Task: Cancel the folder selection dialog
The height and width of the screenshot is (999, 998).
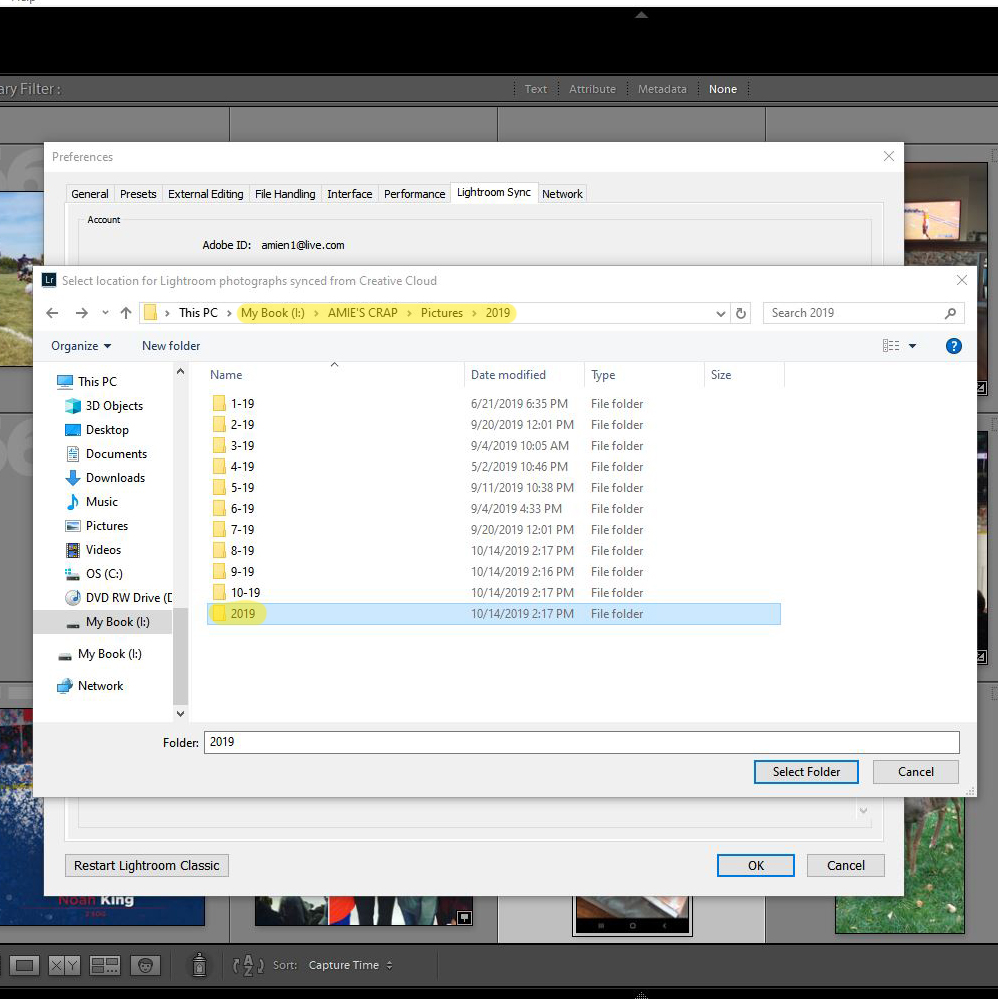Action: pos(916,772)
